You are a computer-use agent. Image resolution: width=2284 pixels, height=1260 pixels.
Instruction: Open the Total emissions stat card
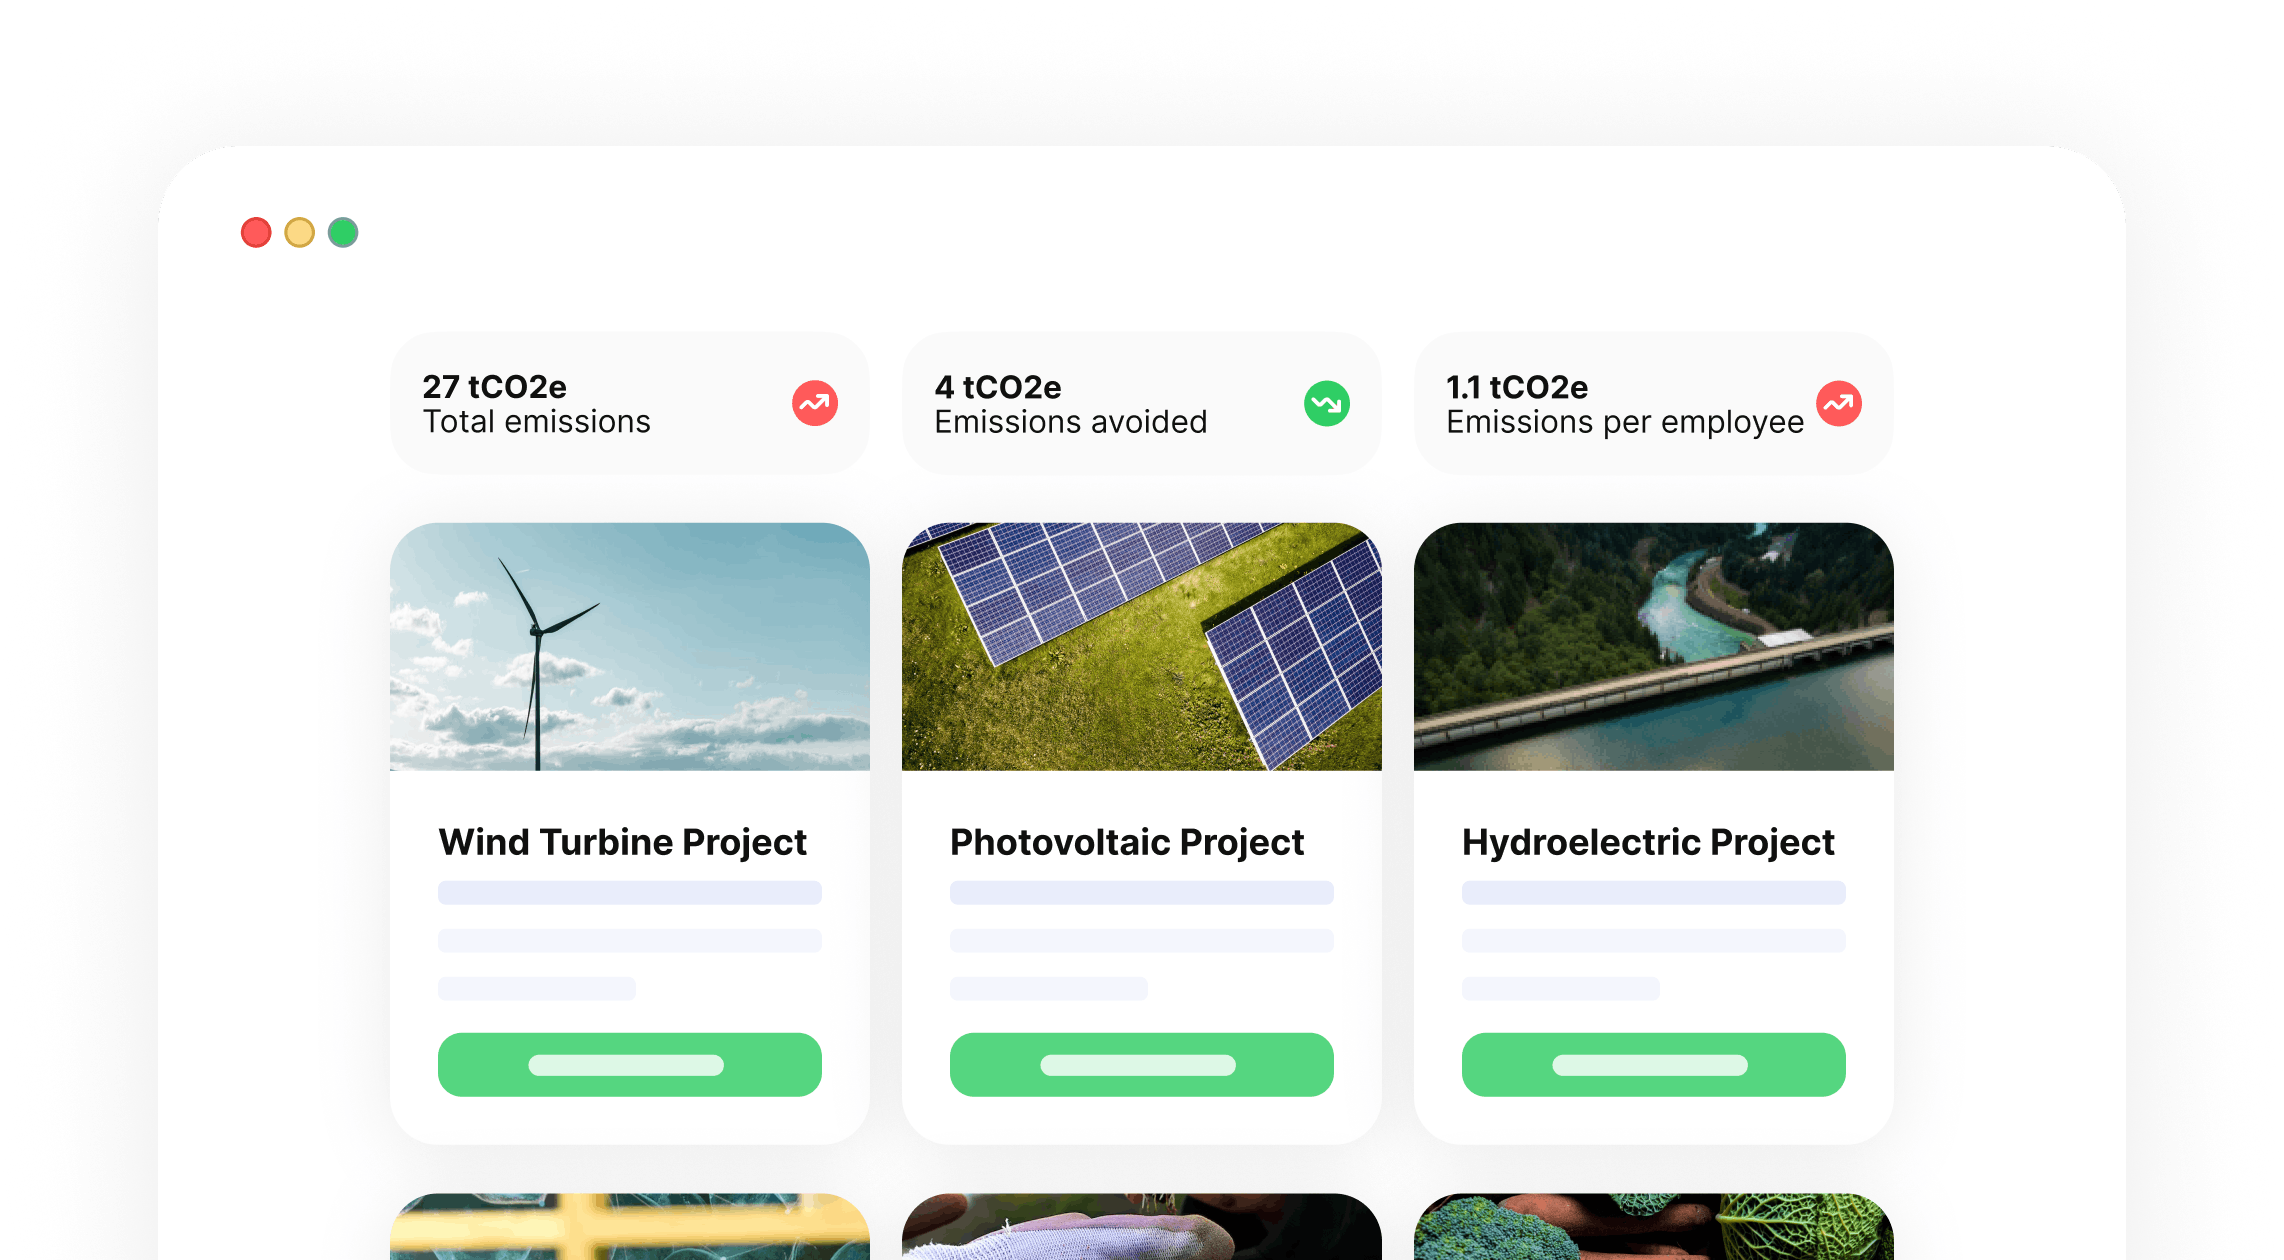click(x=630, y=403)
